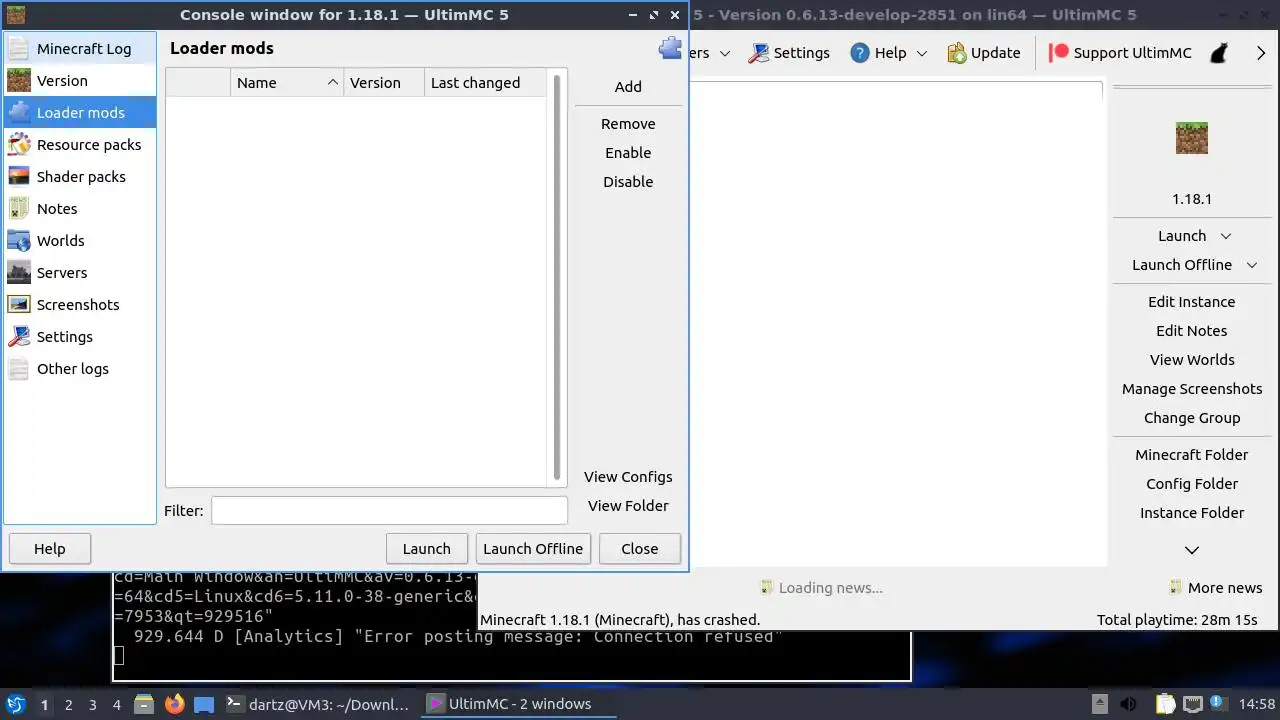Click Help button in console window
Screen dimensions: 1280x720
coord(49,549)
